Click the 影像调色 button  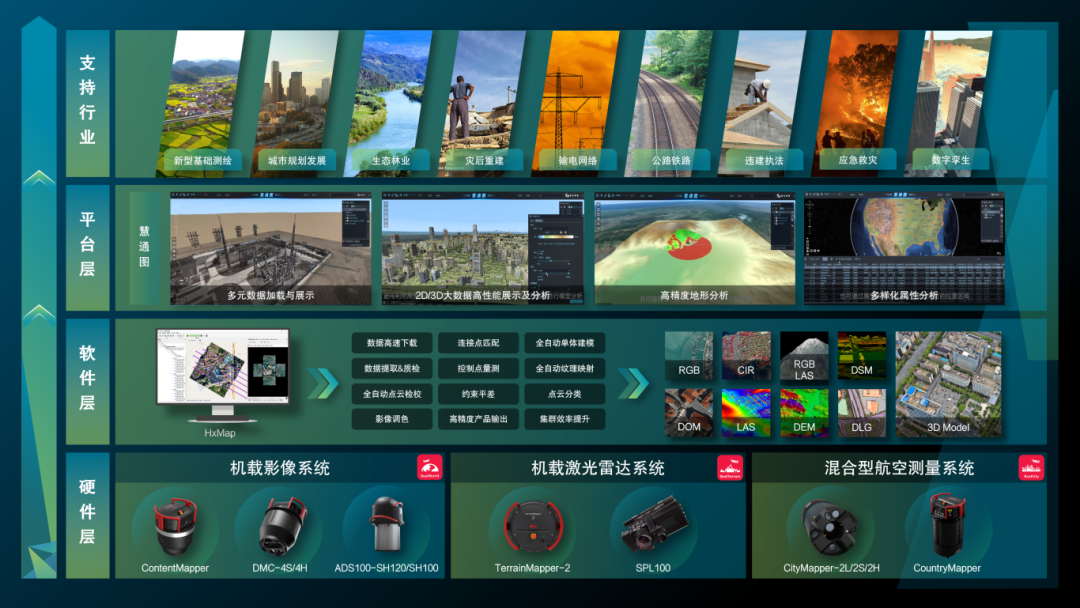tap(392, 419)
